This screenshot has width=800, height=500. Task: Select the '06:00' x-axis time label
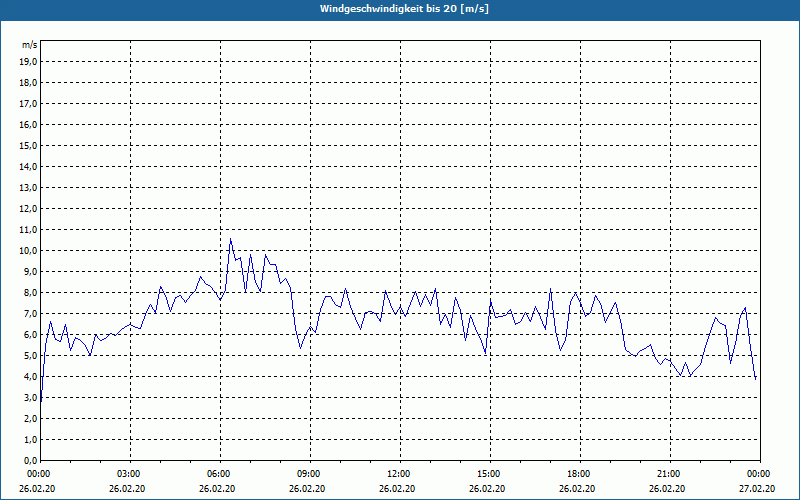pos(218,474)
